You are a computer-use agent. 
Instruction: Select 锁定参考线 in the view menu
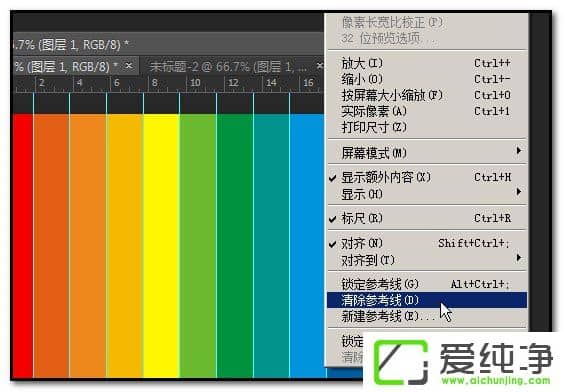pyautogui.click(x=427, y=284)
